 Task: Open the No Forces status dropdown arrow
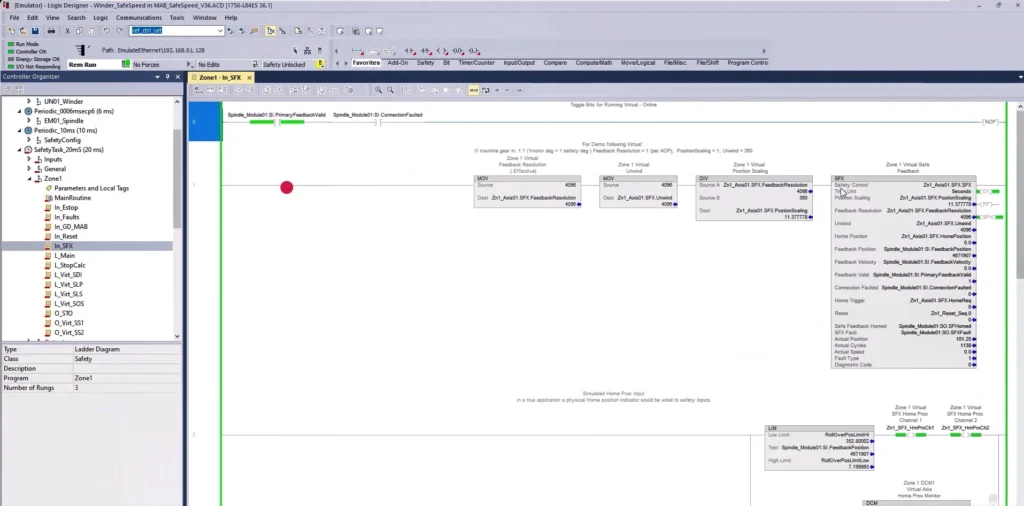coord(189,65)
